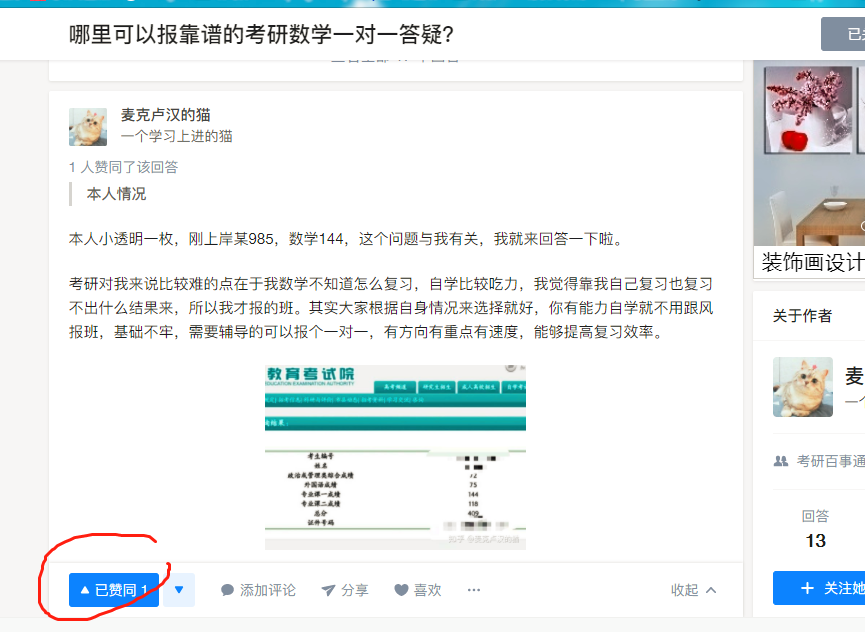
Task: Click the 喜欢 heart button
Action: 418,590
